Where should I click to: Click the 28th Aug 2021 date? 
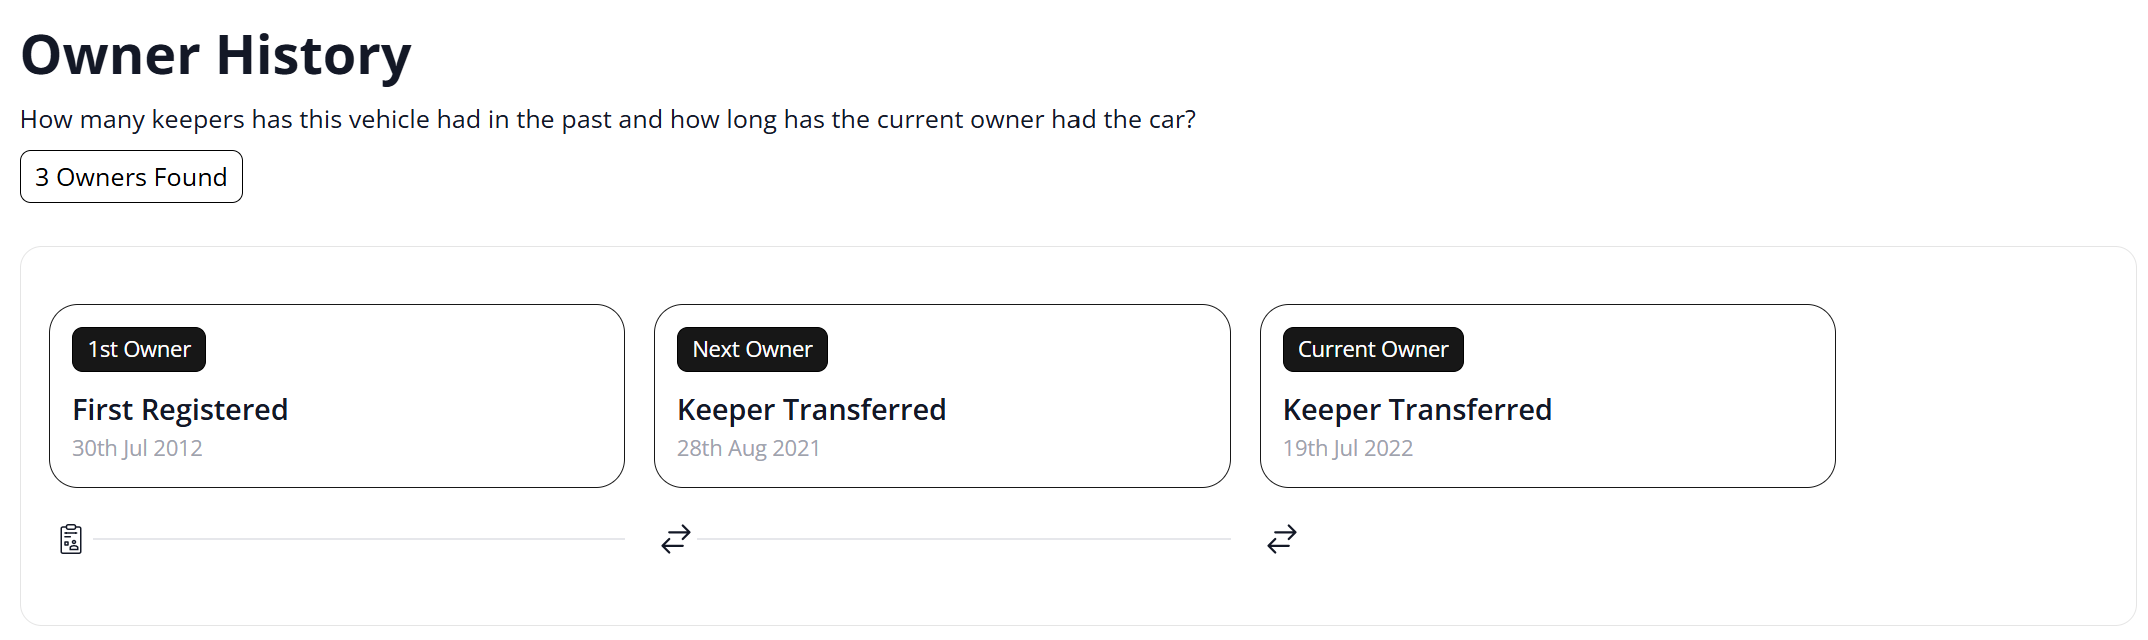coord(748,448)
